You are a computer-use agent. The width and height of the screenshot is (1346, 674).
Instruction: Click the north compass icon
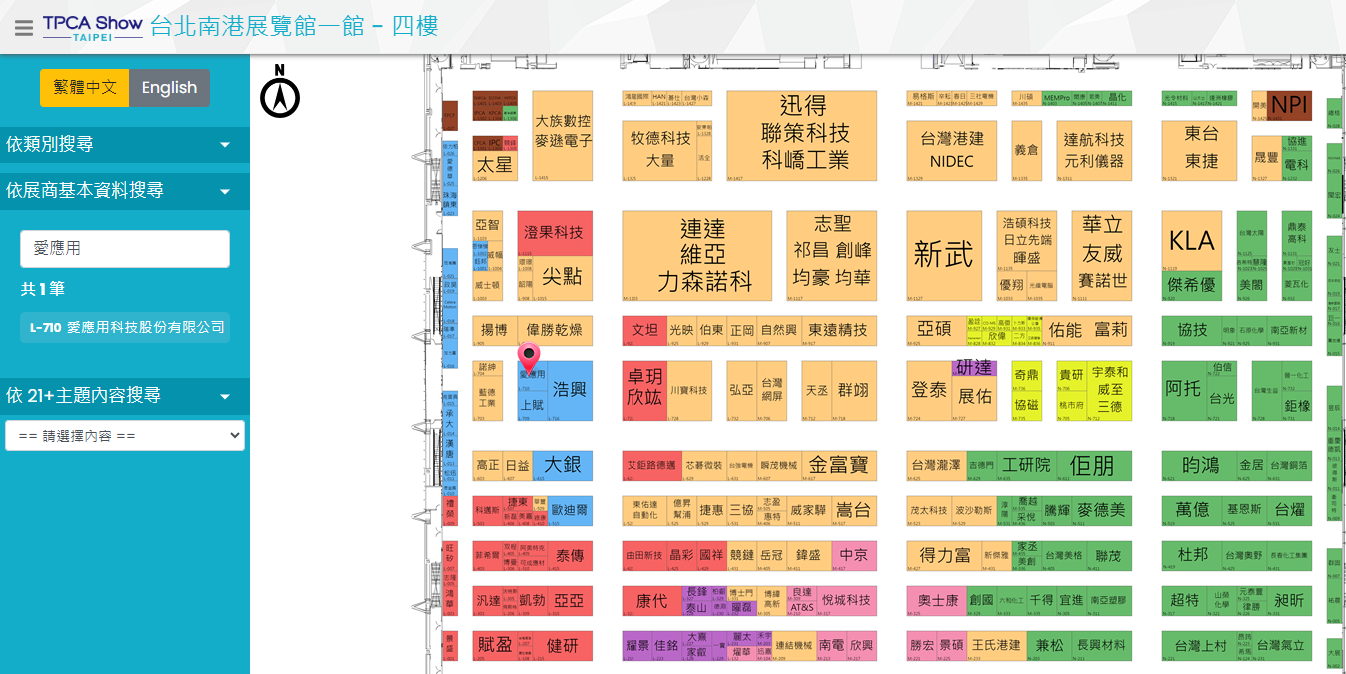(280, 91)
